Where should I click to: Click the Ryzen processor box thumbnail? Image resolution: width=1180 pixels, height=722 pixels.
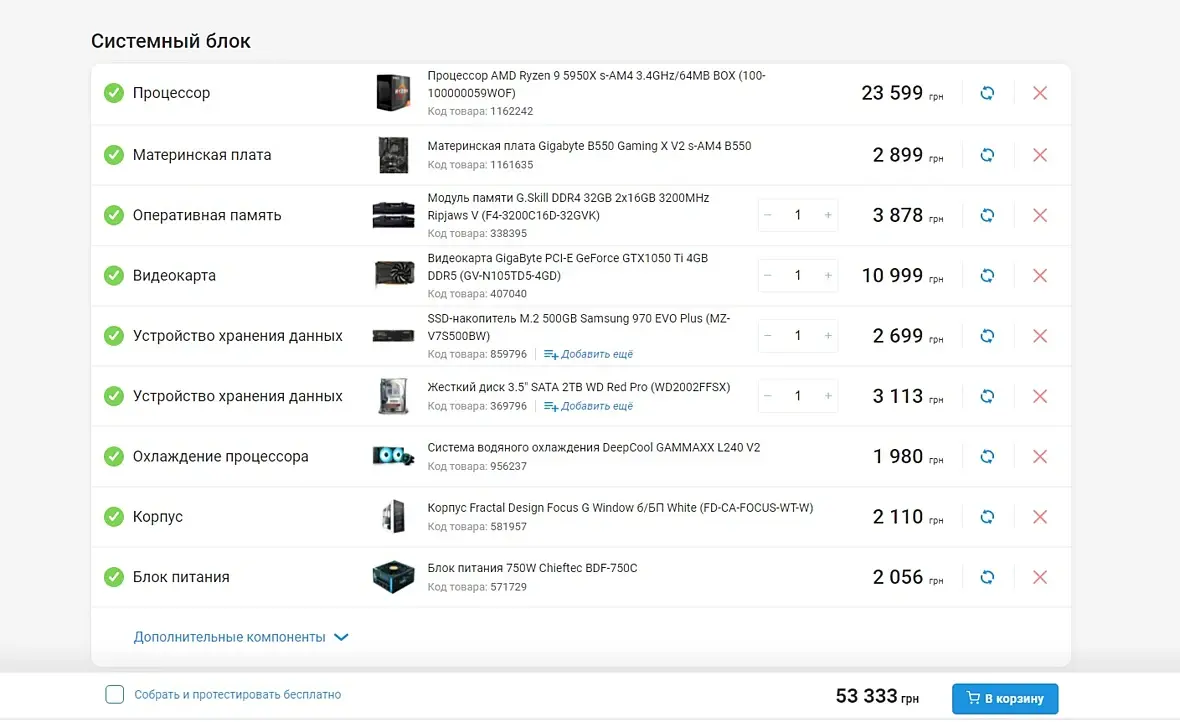394,93
